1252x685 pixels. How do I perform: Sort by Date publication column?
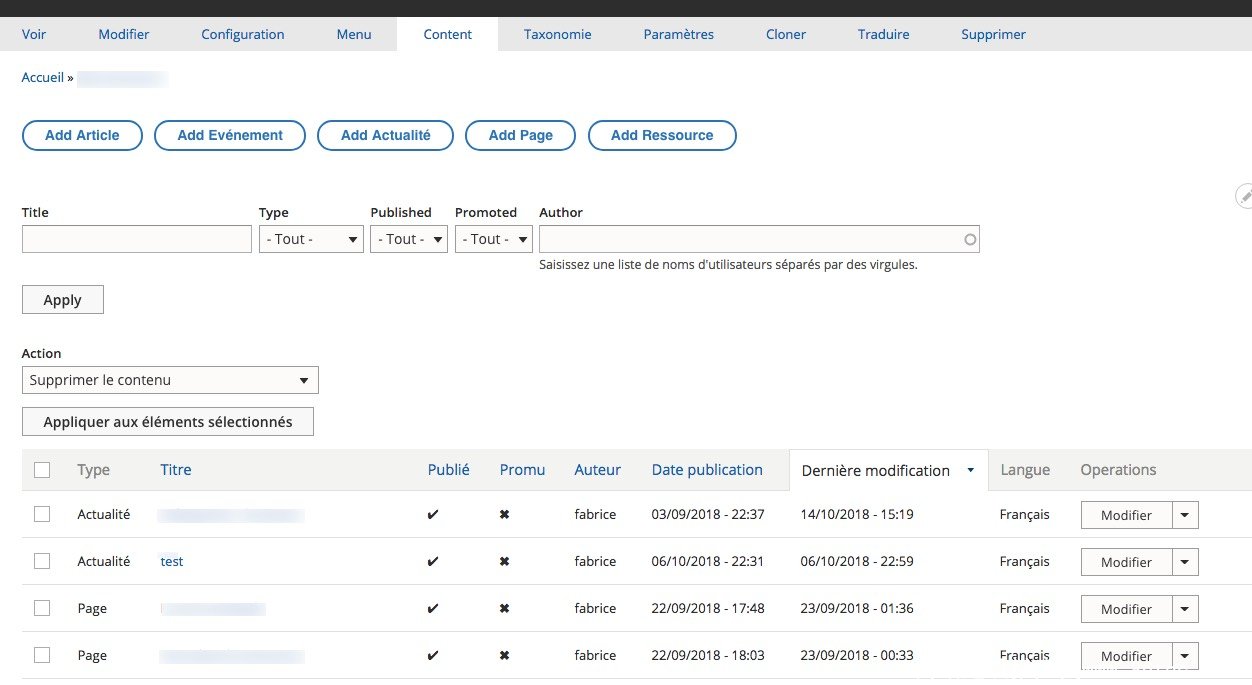coord(707,469)
